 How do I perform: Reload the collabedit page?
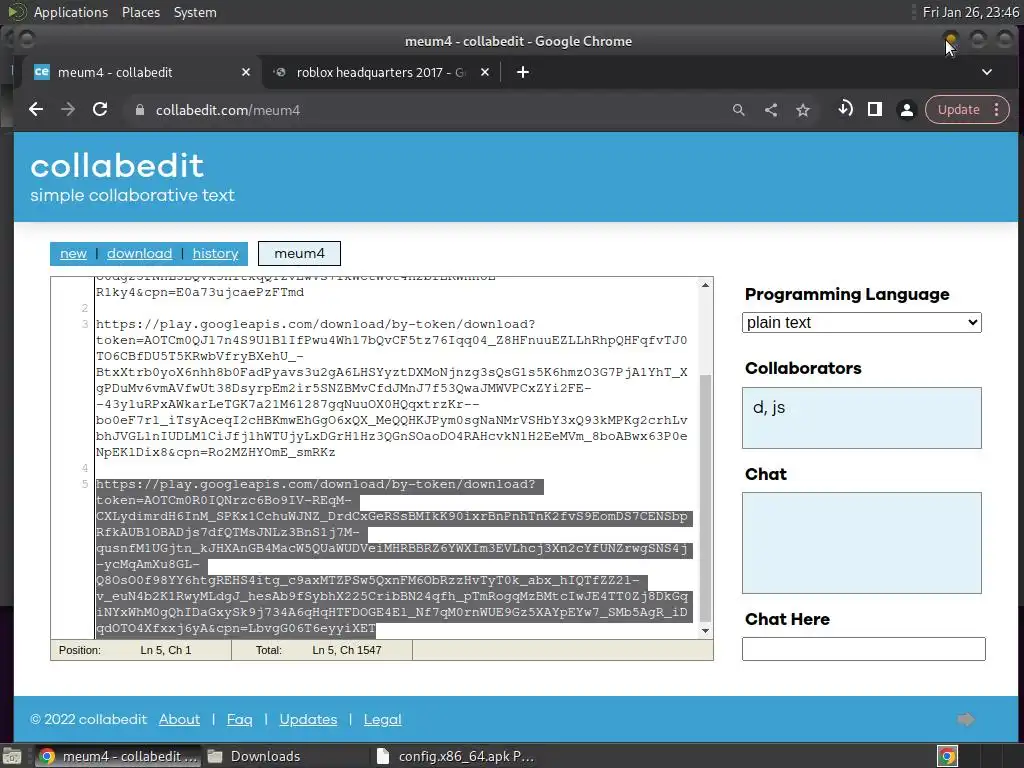point(100,110)
